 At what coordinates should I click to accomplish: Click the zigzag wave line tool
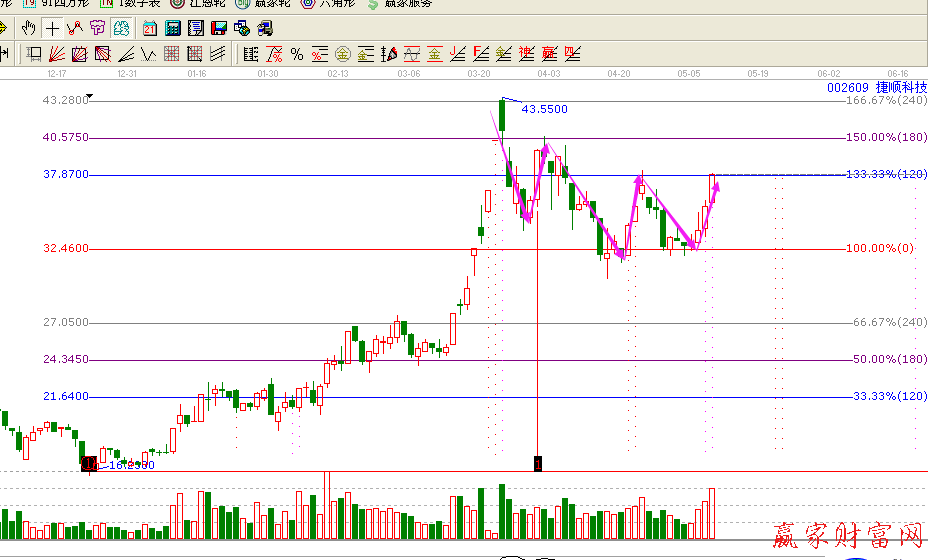tap(148, 53)
